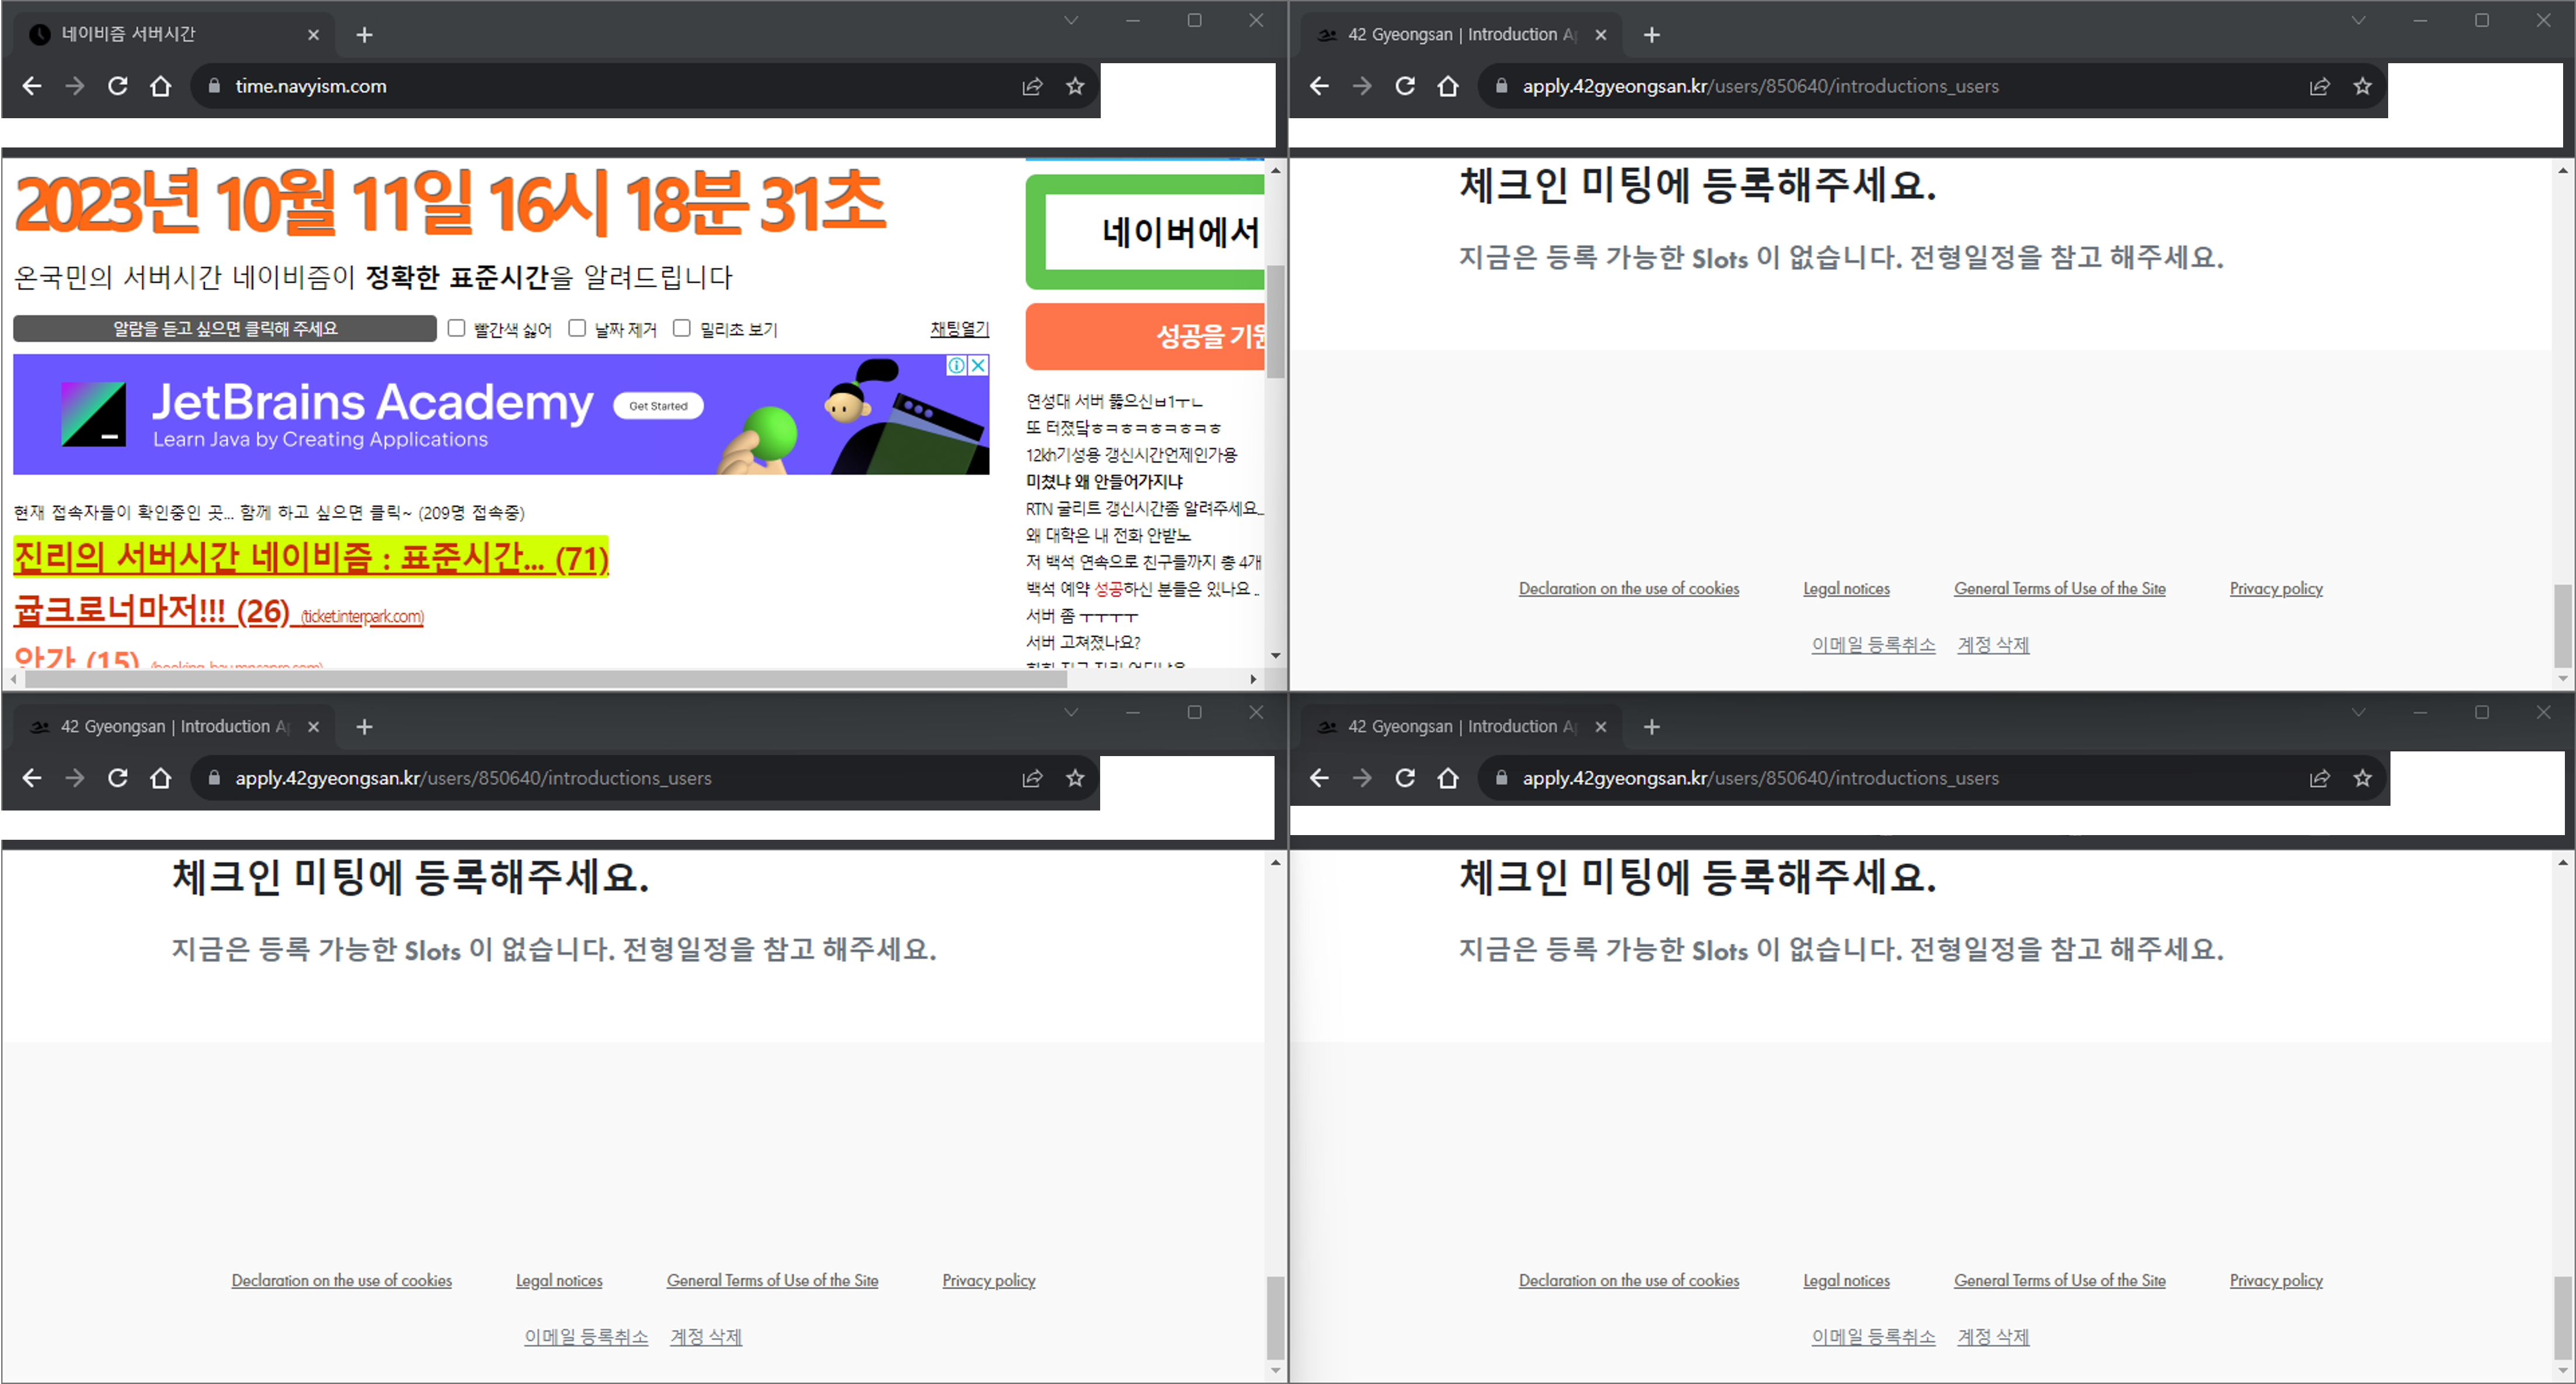Click back arrow in bottom-right browser window
This screenshot has width=2576, height=1384.
pyautogui.click(x=1319, y=778)
